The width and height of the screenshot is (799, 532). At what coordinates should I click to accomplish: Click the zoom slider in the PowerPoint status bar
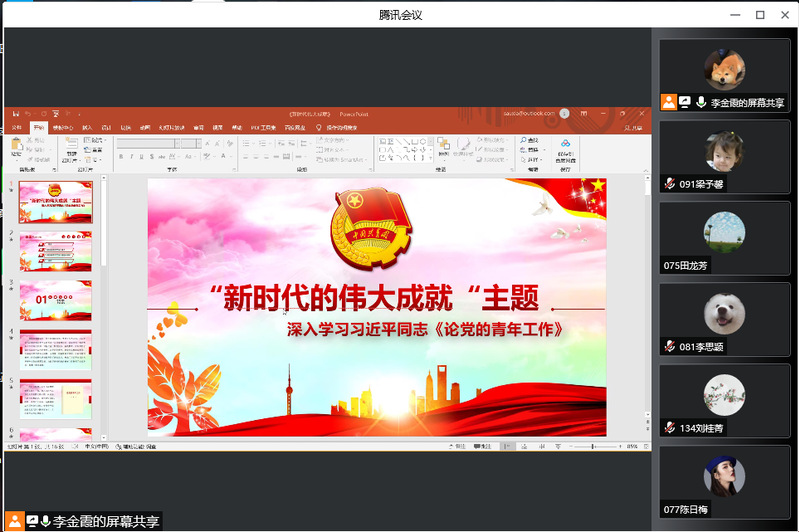594,446
